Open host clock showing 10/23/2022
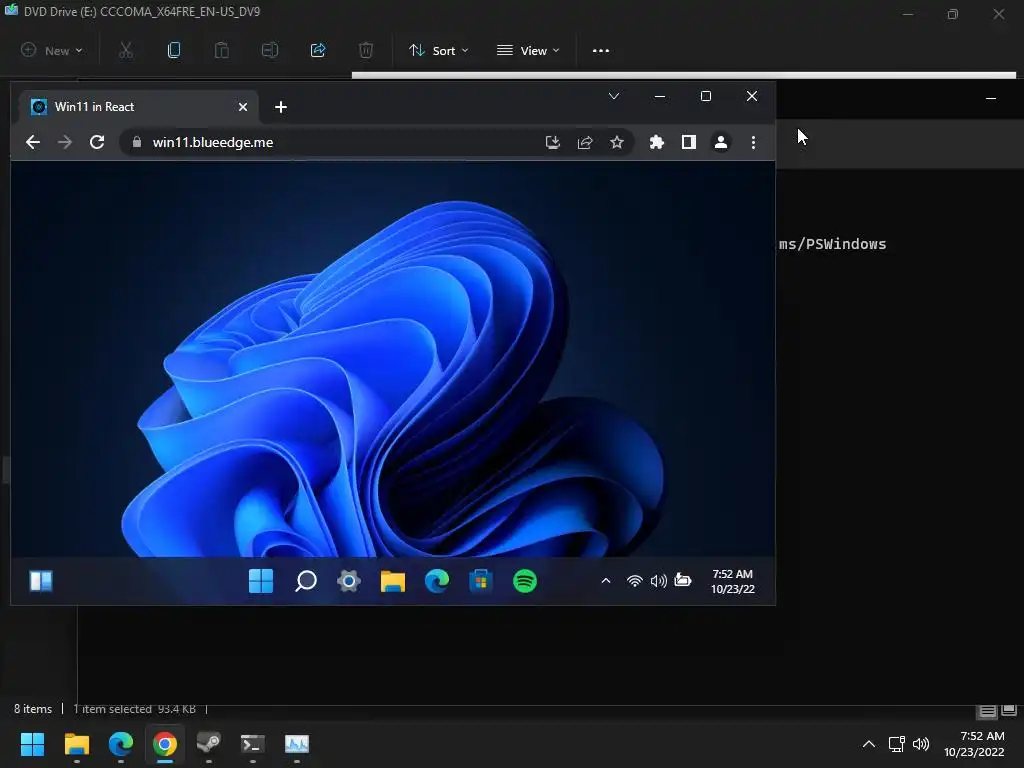 coord(974,744)
